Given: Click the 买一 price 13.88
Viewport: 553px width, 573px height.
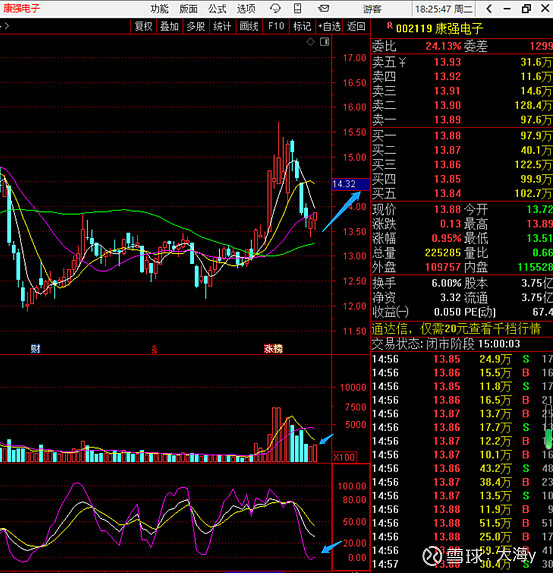Looking at the screenshot, I should pyautogui.click(x=447, y=136).
